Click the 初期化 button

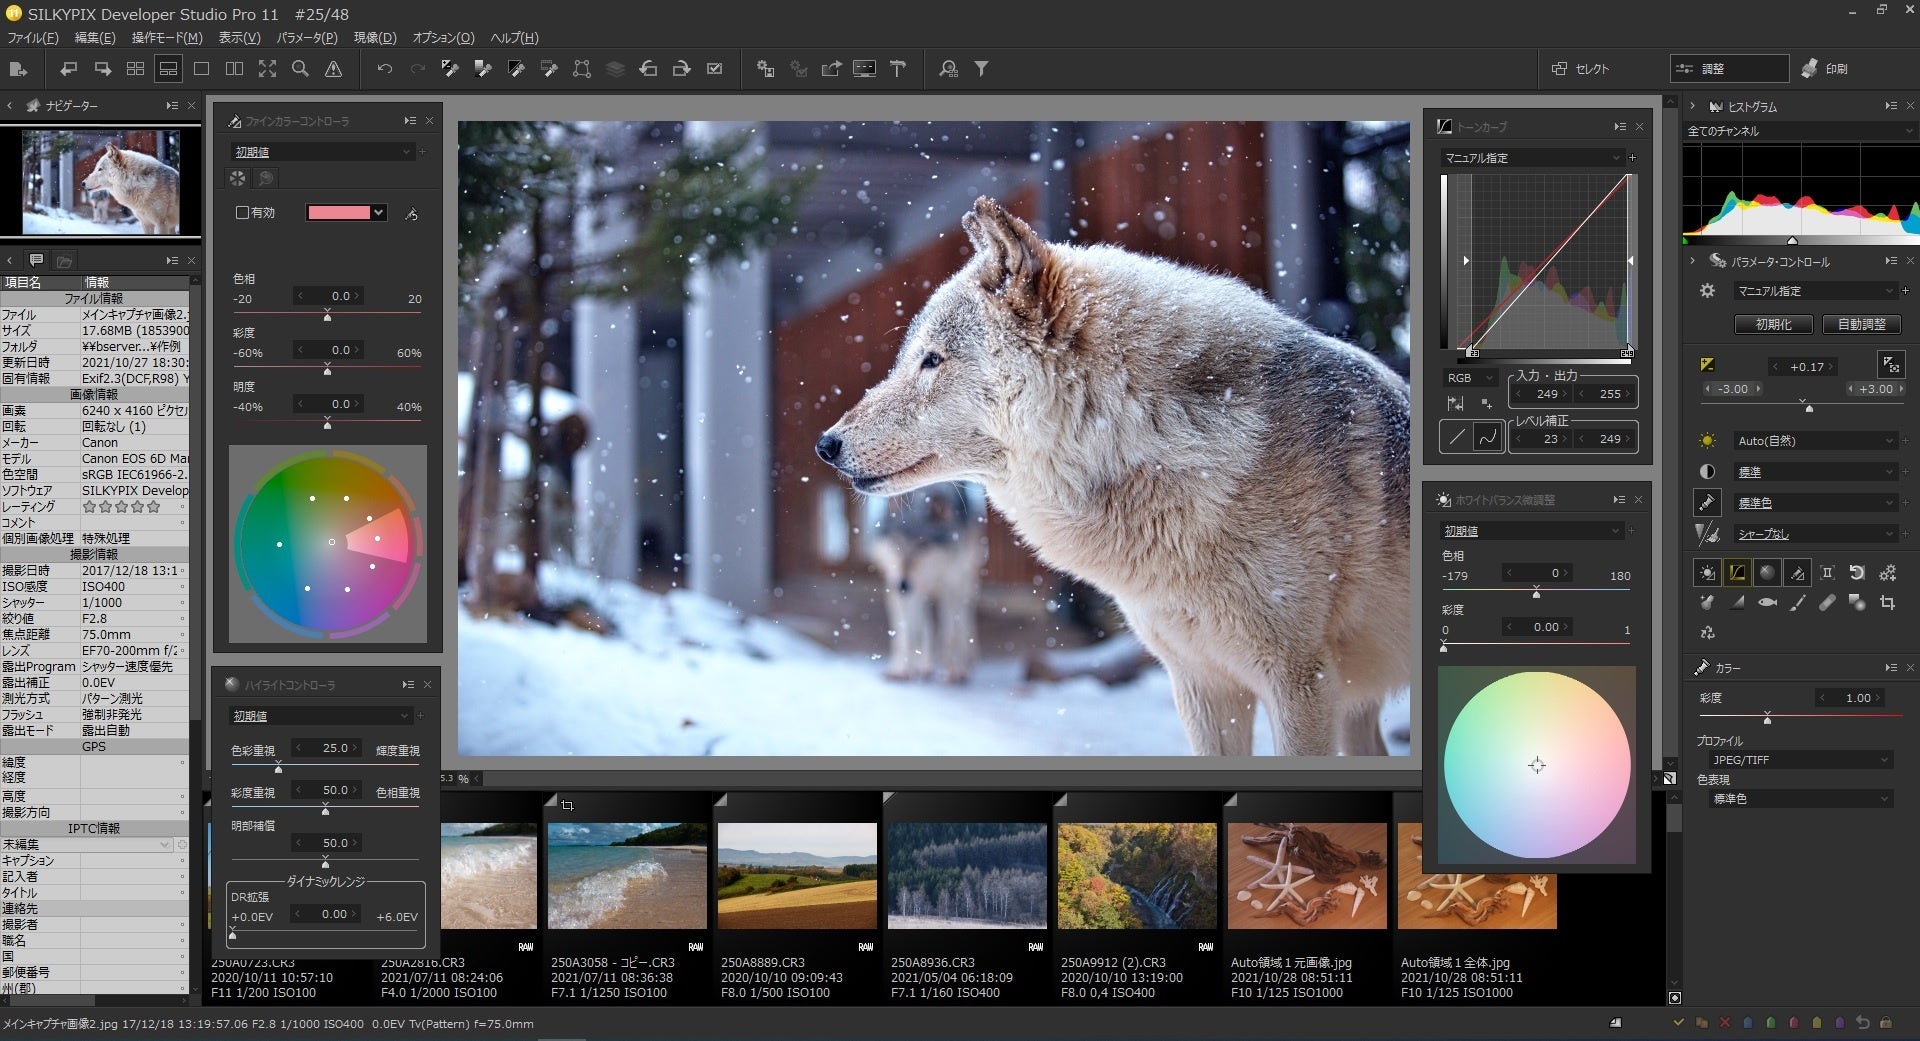[1773, 325]
